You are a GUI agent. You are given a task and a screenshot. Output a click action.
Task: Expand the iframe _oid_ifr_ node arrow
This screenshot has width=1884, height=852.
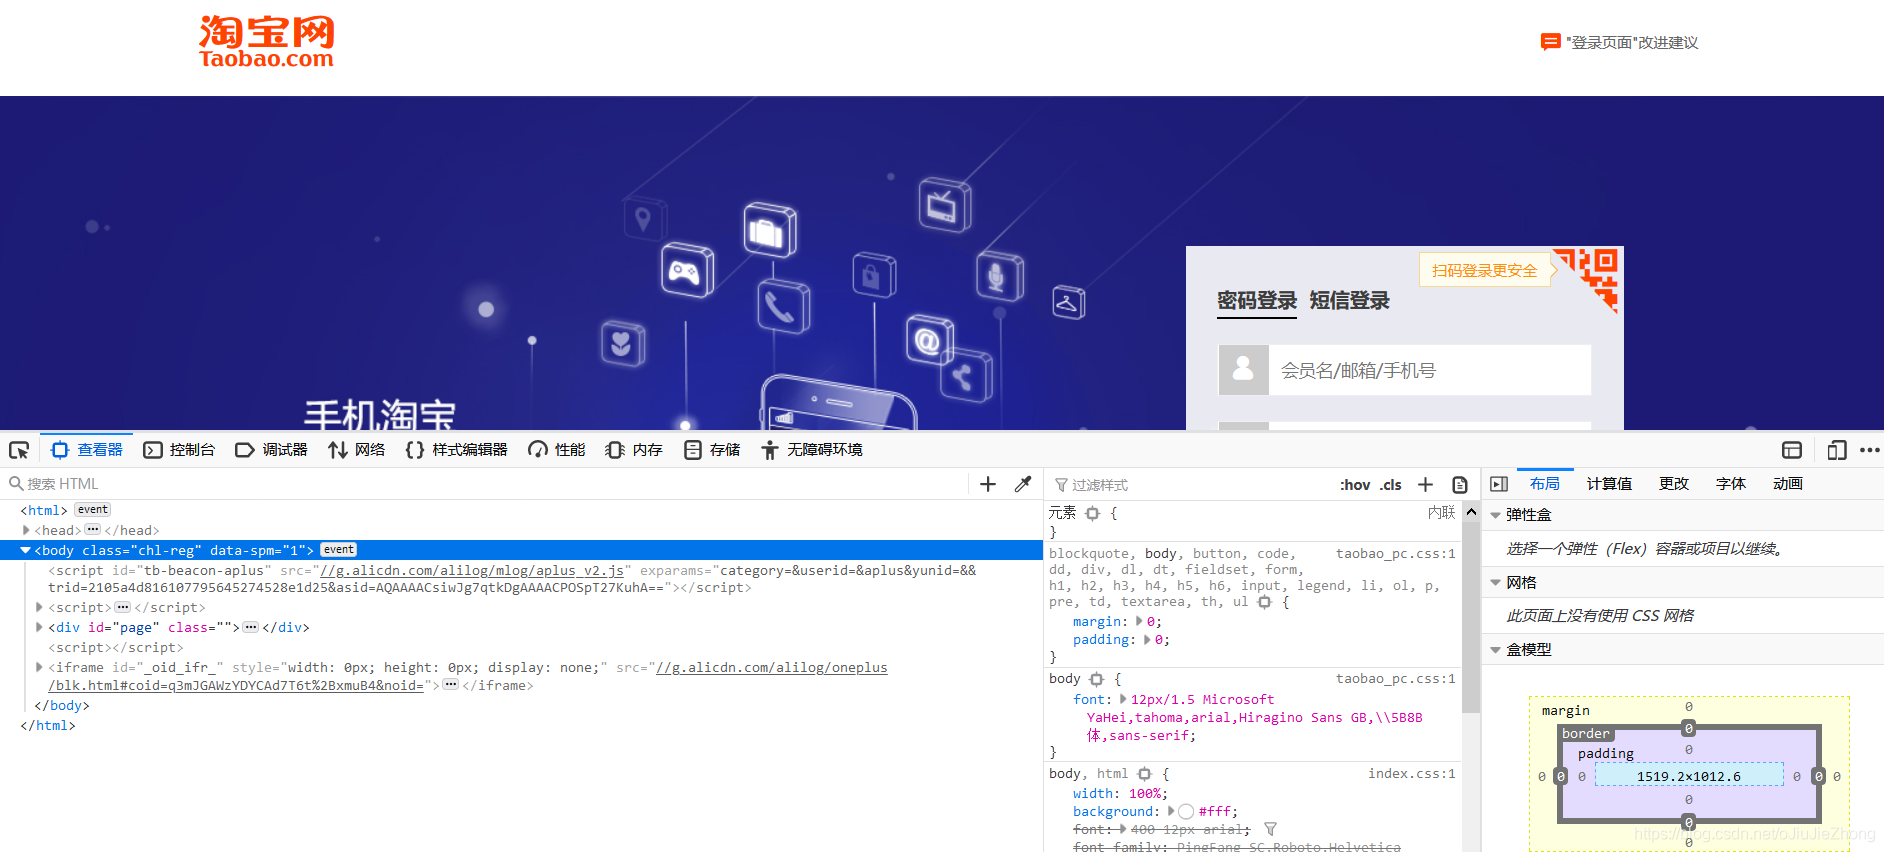click(x=39, y=667)
